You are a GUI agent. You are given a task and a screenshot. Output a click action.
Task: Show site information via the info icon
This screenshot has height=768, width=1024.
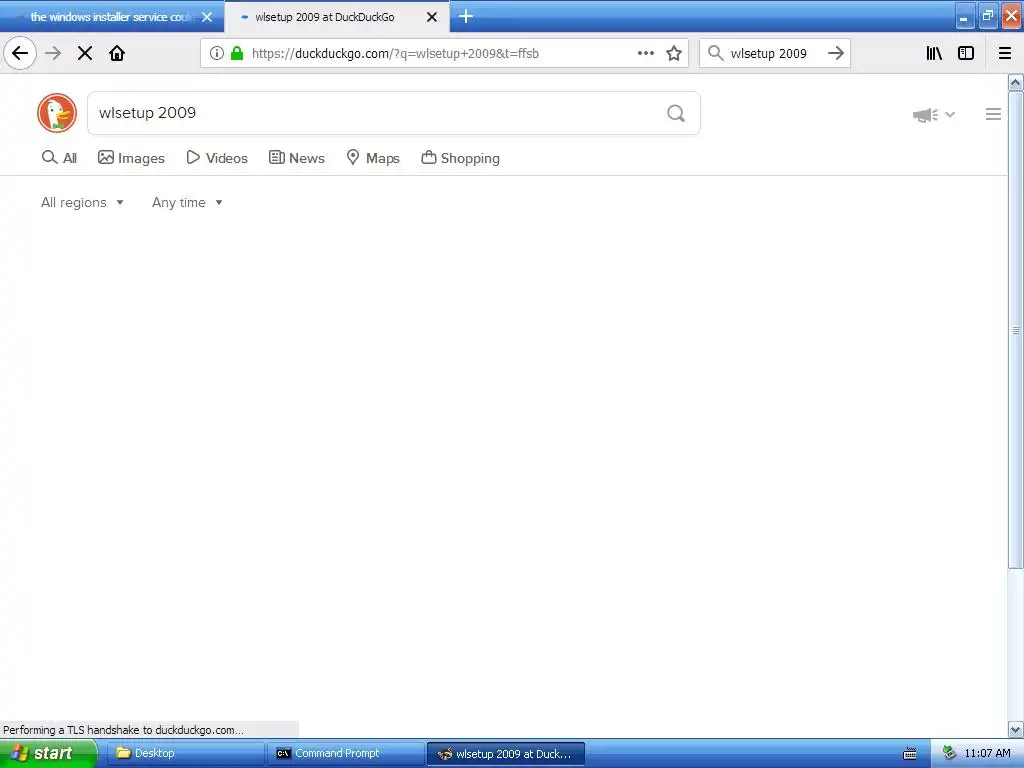pos(217,54)
